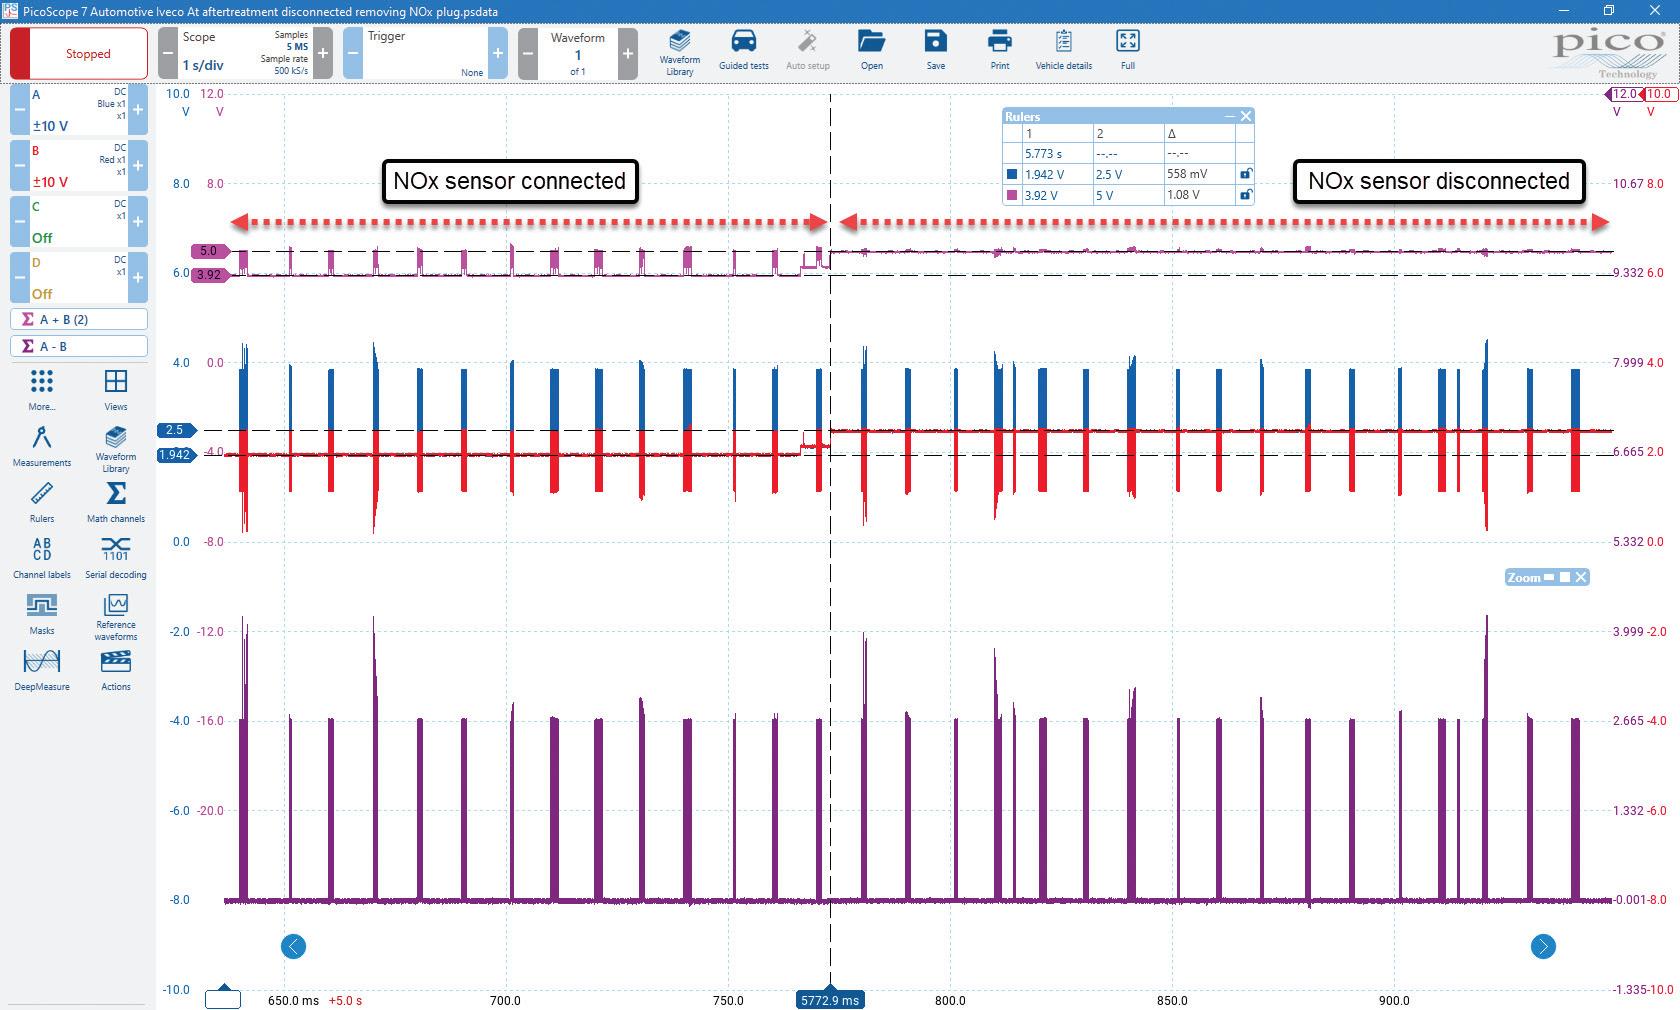1680x1010 pixels.
Task: Select the Rulers tool
Action: 42,501
